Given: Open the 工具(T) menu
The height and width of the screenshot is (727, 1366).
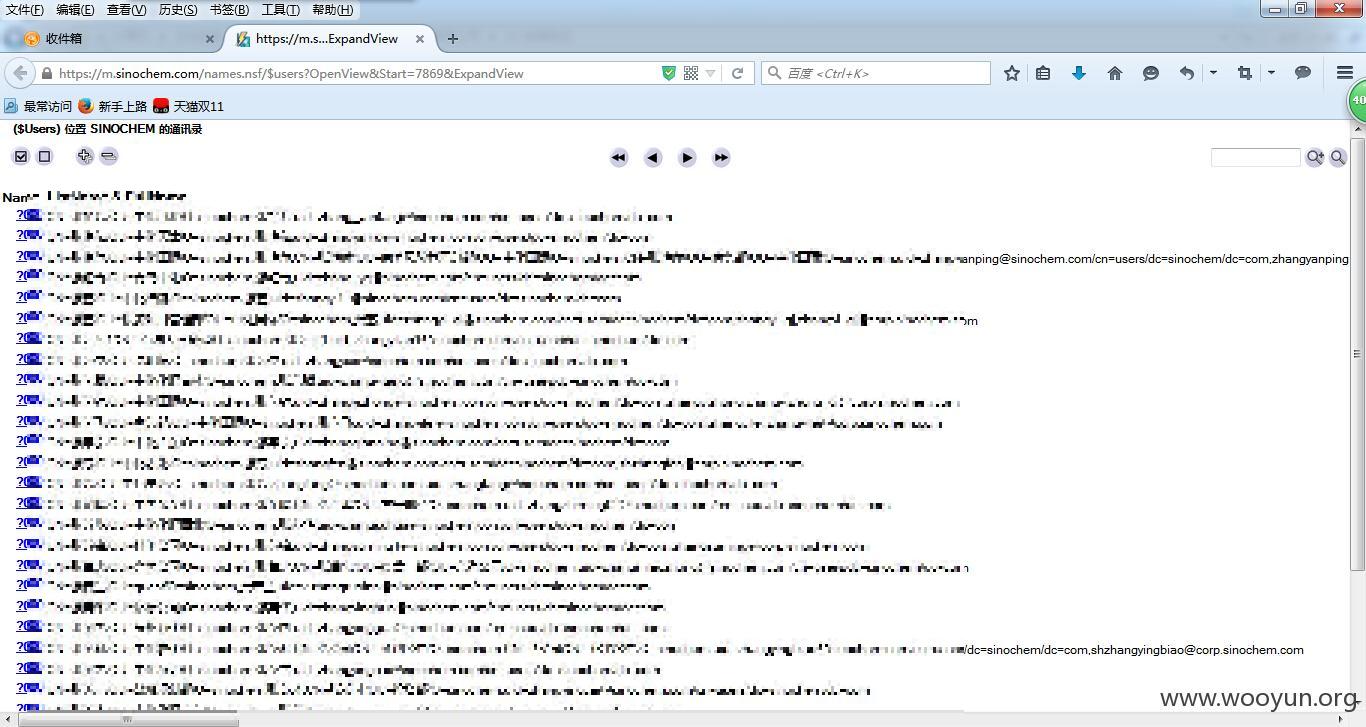Looking at the screenshot, I should [x=280, y=10].
